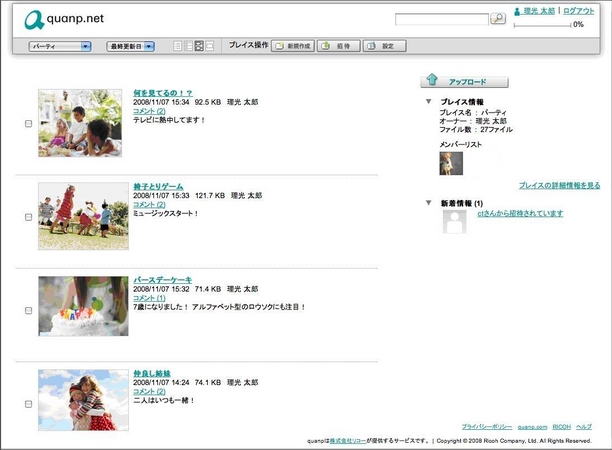The width and height of the screenshot is (612, 450).
Task: Click the 新規作成 new place button
Action: (293, 46)
